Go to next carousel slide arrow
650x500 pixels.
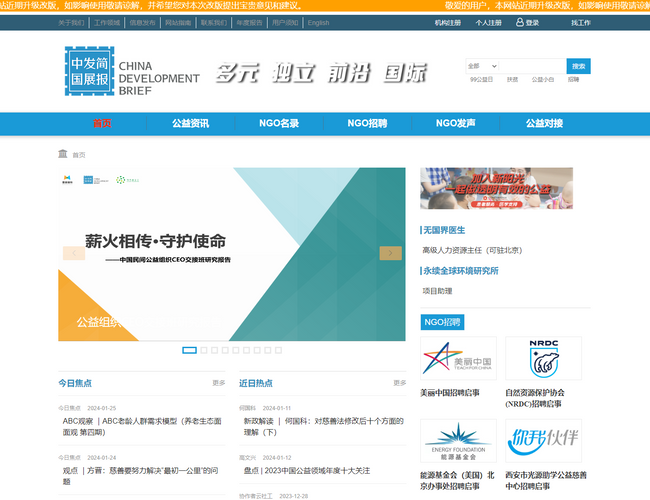tap(390, 254)
